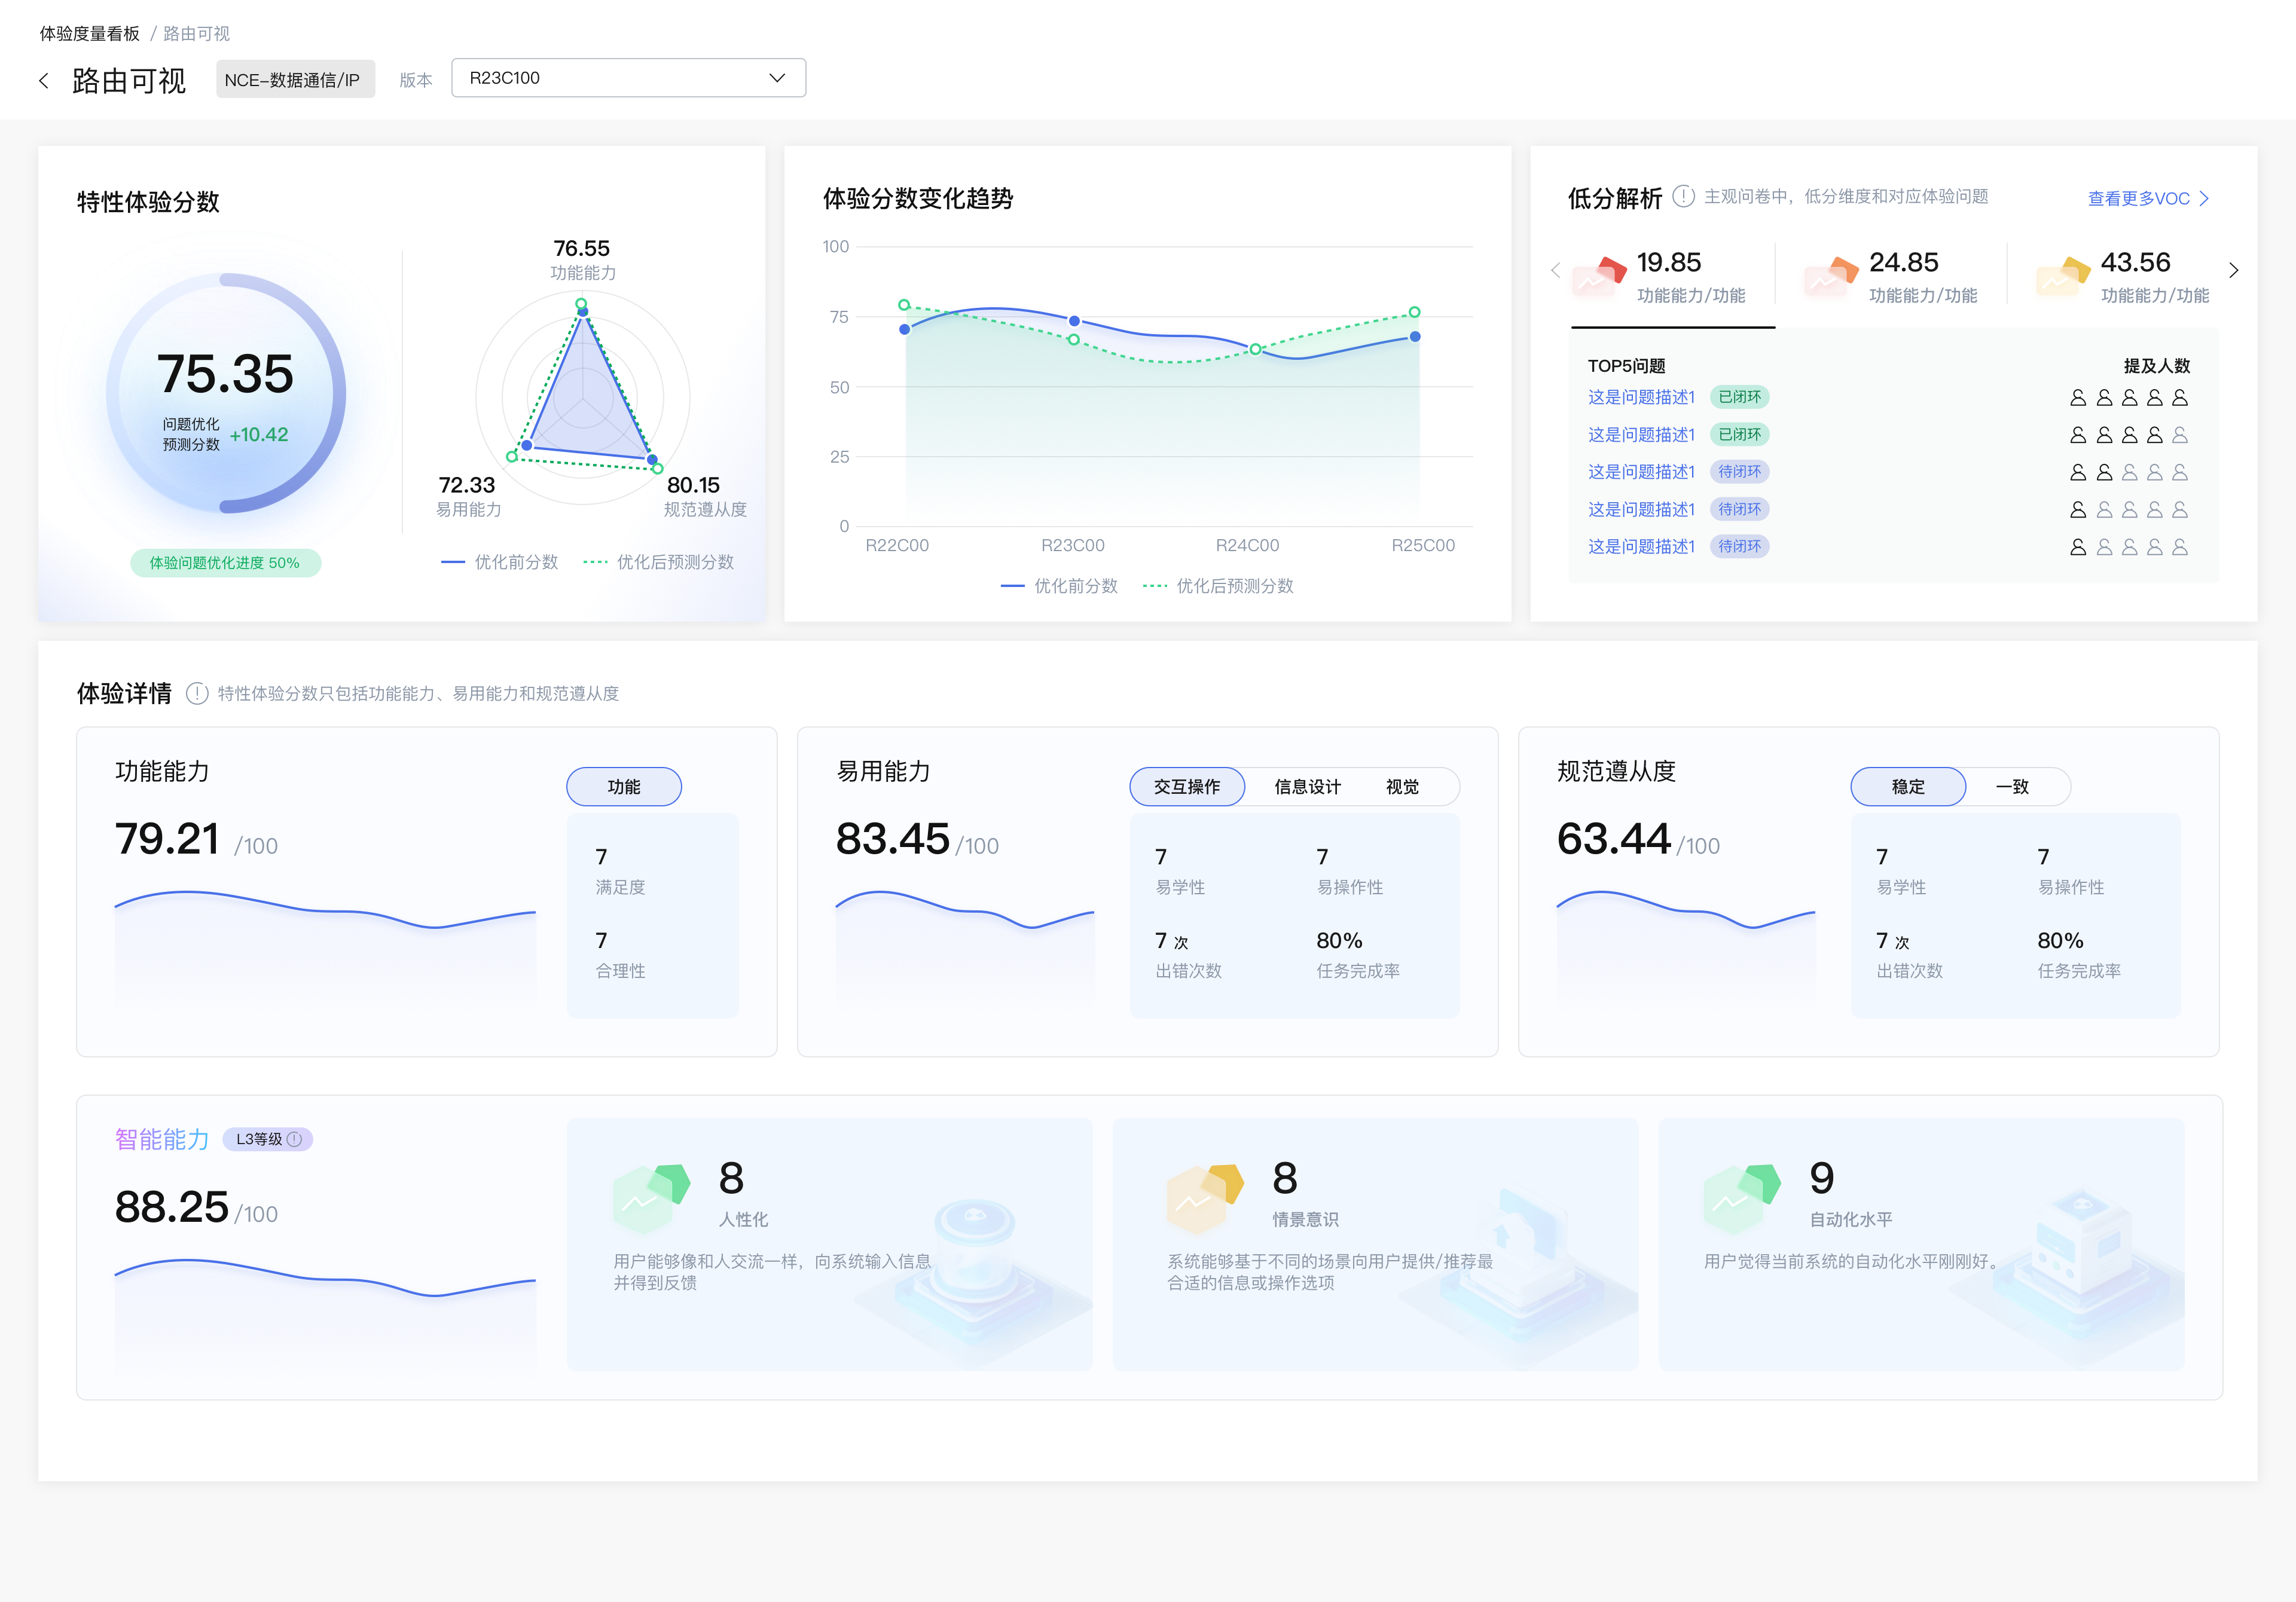This screenshot has width=2296, height=1602.
Task: Open 体验度量看板 breadcrumb link
Action: [x=90, y=33]
